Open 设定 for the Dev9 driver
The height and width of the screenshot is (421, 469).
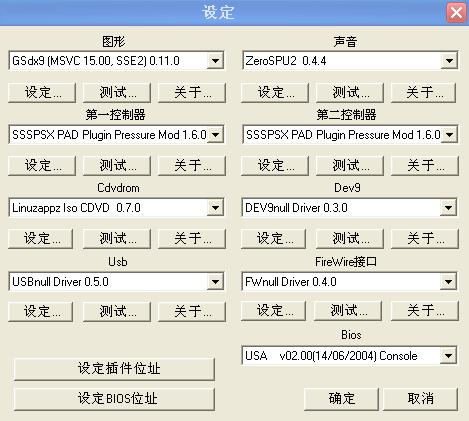tap(273, 238)
